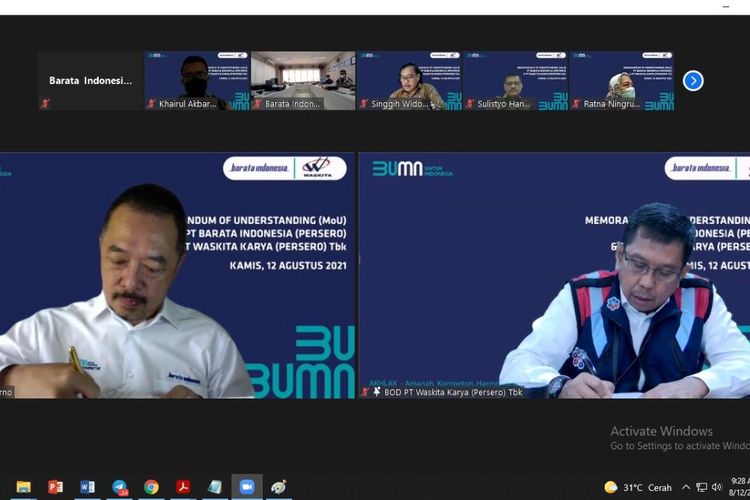Select the Sulistyo Han video thumbnail
Screen dimensions: 750x500
[516, 81]
